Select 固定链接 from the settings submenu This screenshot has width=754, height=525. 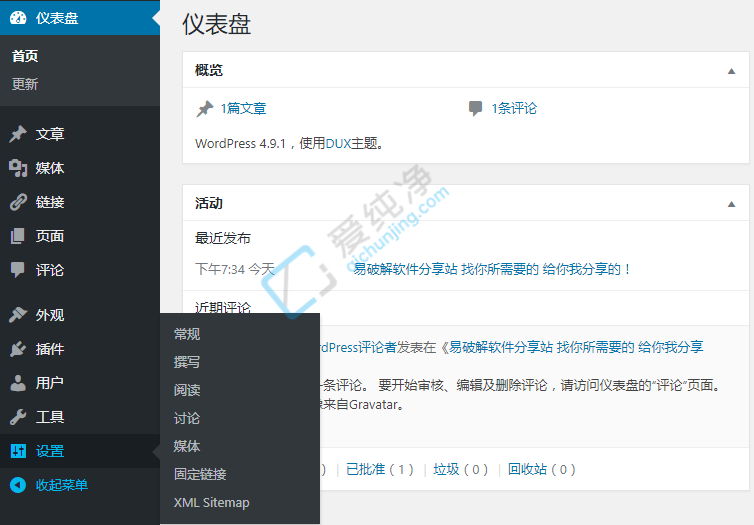click(x=200, y=474)
